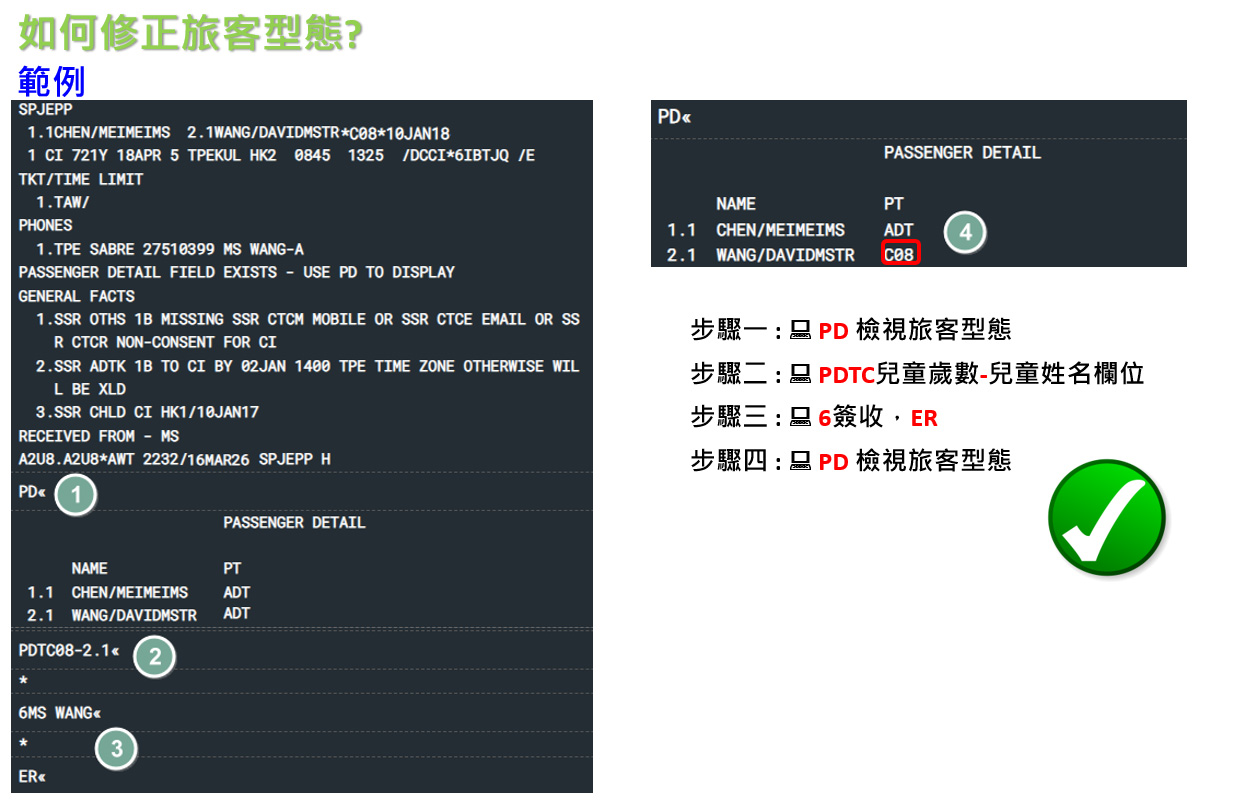Click the computer icon in step 步驟三

click(x=800, y=417)
